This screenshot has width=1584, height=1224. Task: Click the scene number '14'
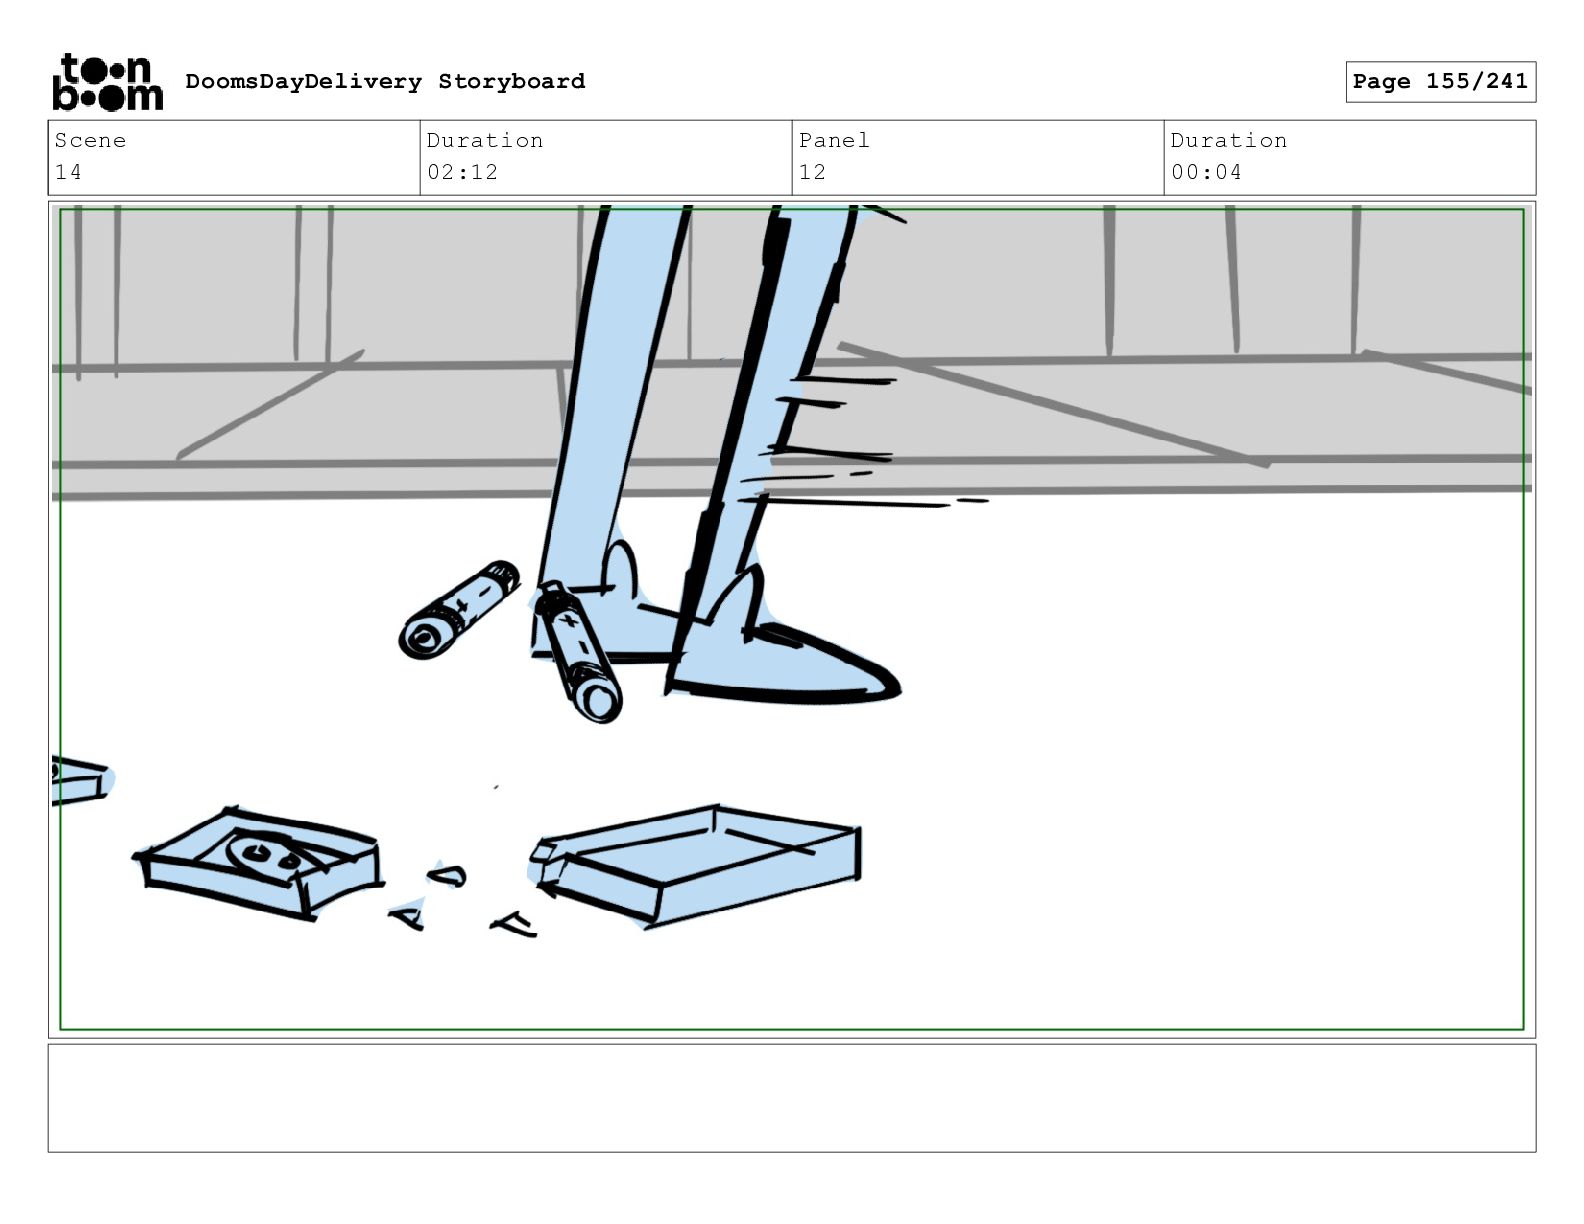(x=68, y=172)
